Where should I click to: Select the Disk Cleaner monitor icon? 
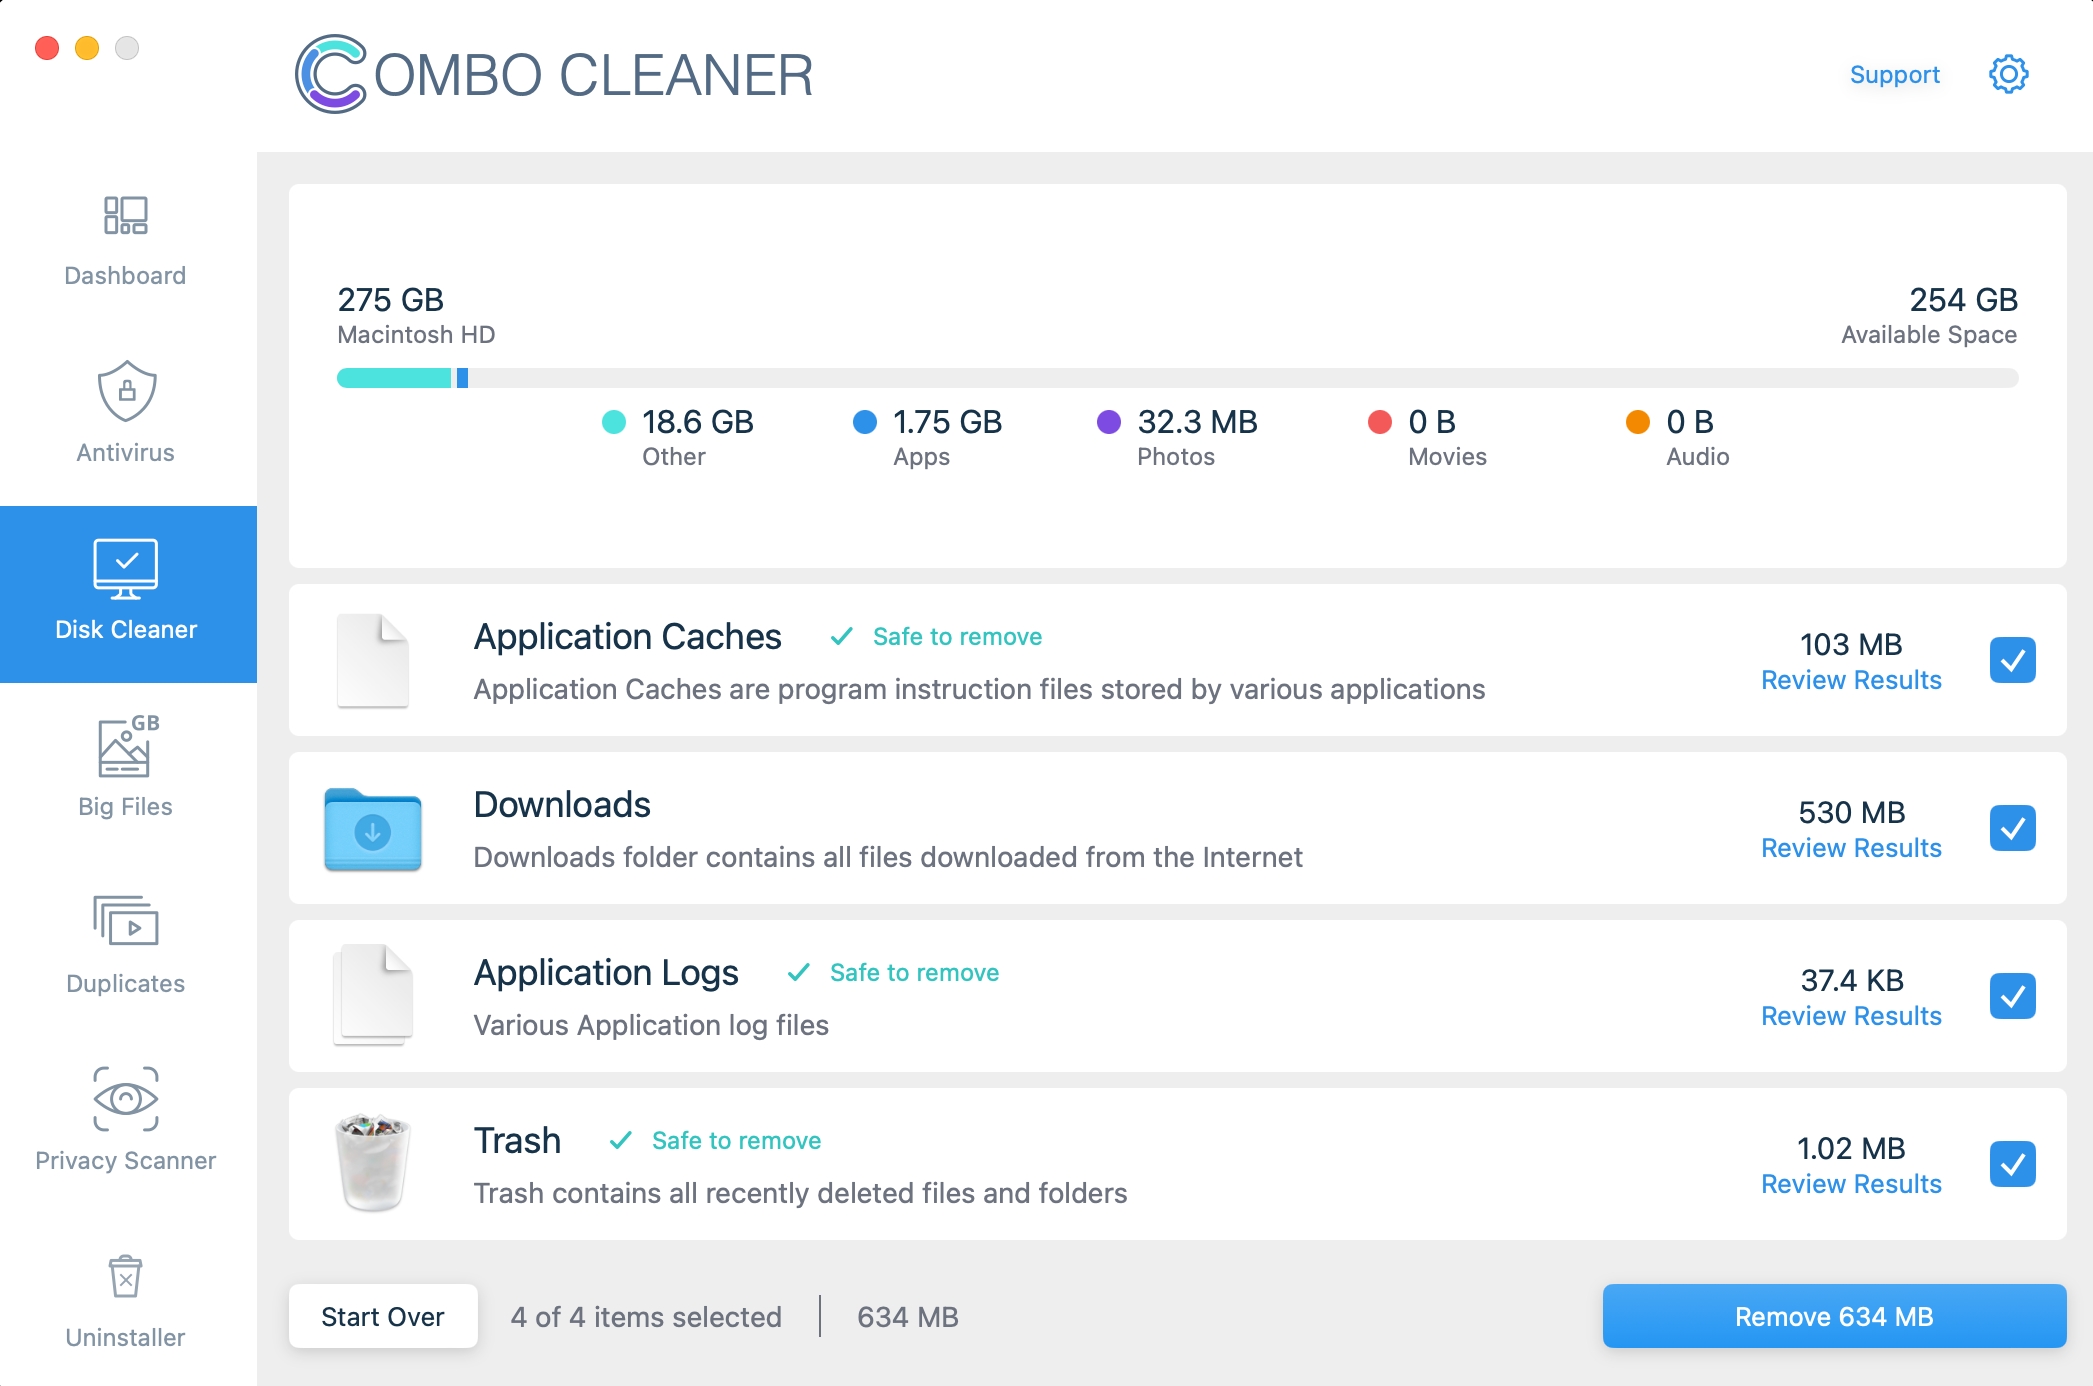126,569
